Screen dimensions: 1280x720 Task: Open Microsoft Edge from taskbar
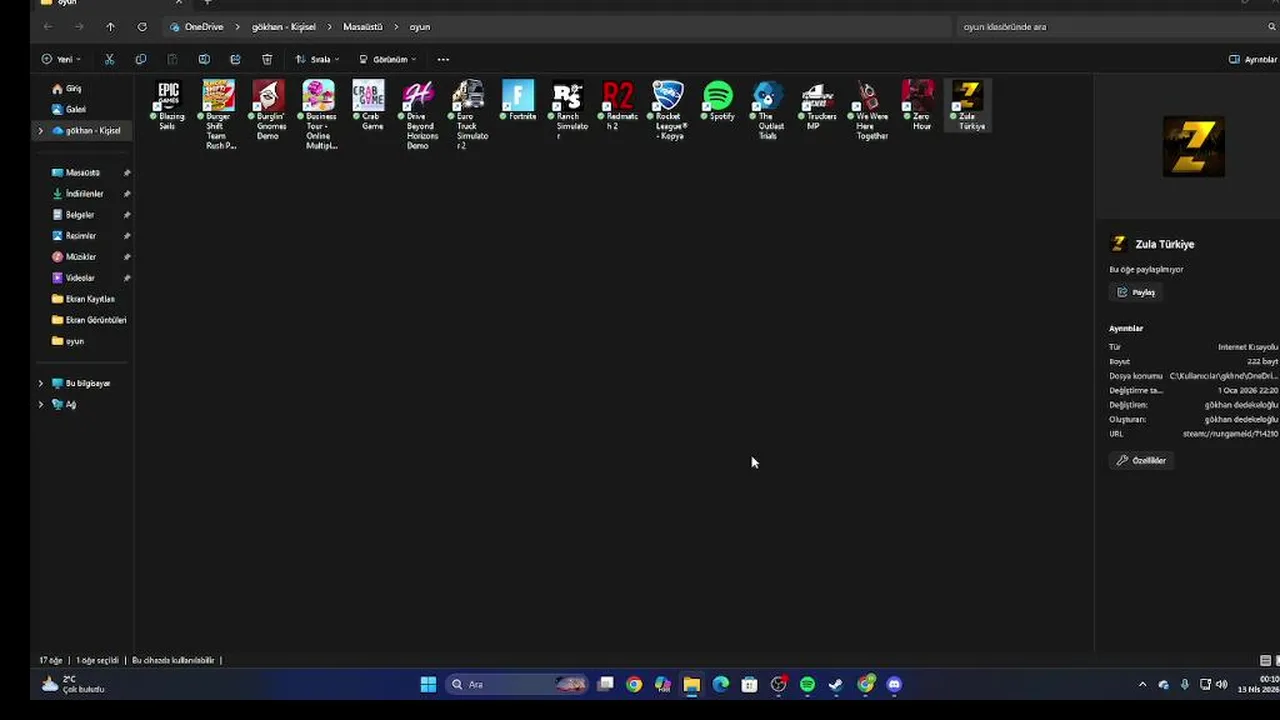pos(720,685)
